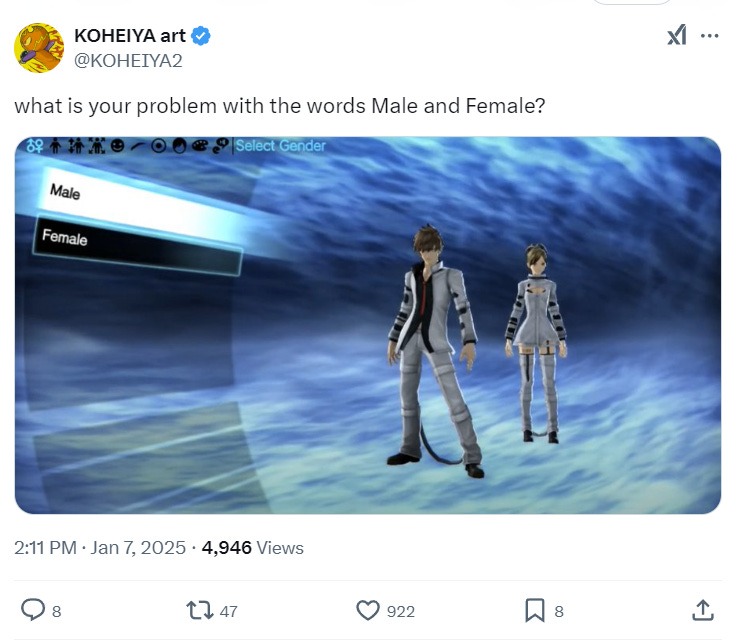Click the gender symbols icon in creator bar
Viewport: 741px width, 640px height.
coord(35,146)
